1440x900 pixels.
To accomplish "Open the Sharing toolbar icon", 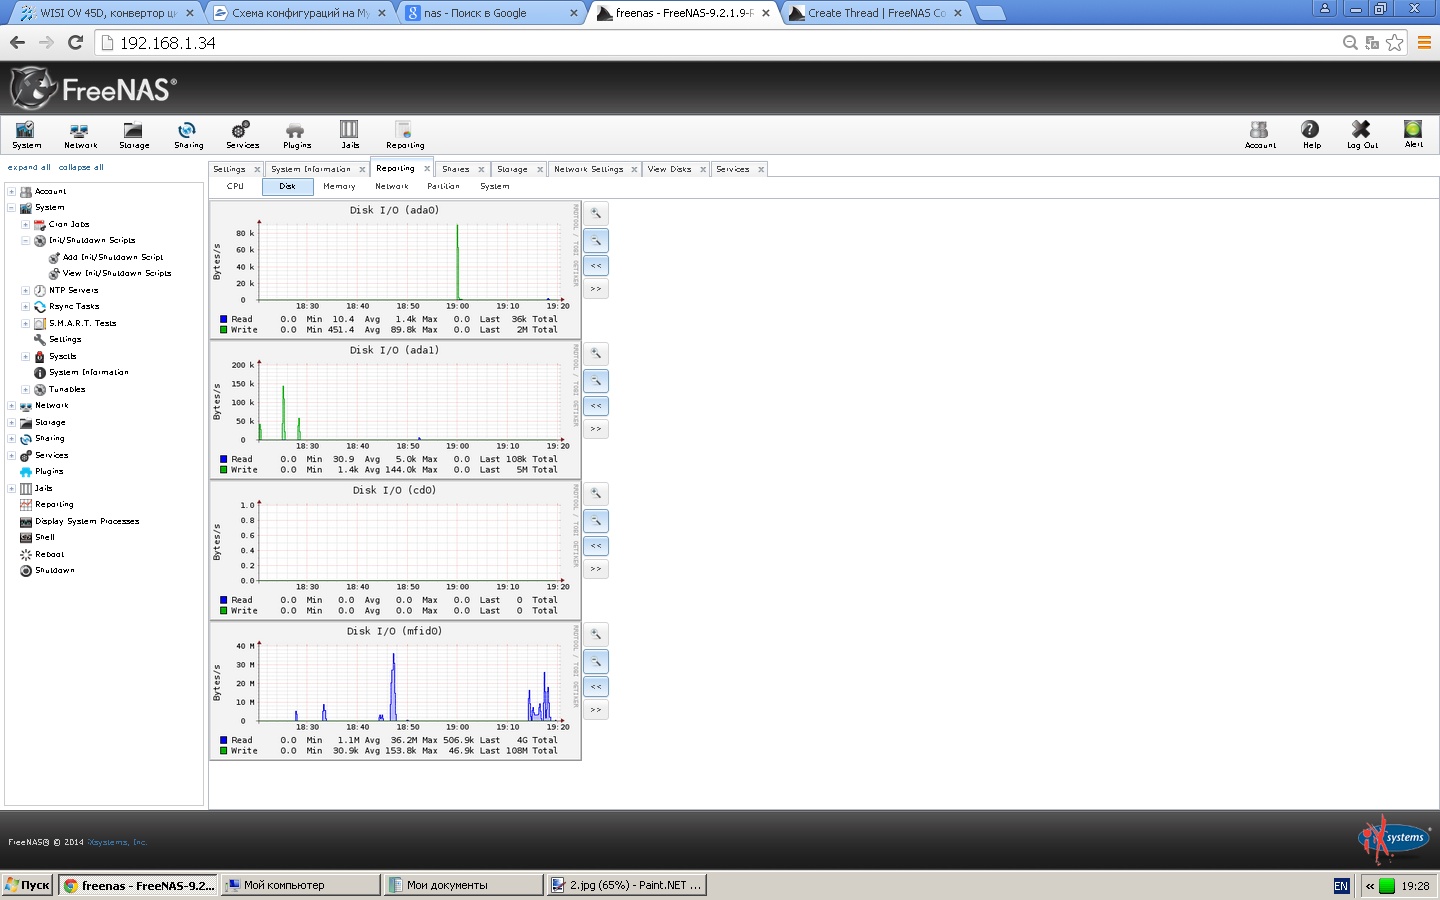I will (188, 134).
